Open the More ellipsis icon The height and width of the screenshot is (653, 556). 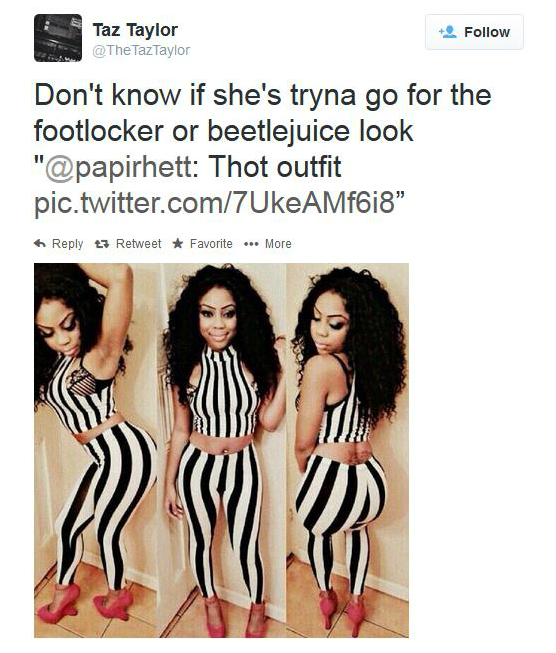click(251, 244)
